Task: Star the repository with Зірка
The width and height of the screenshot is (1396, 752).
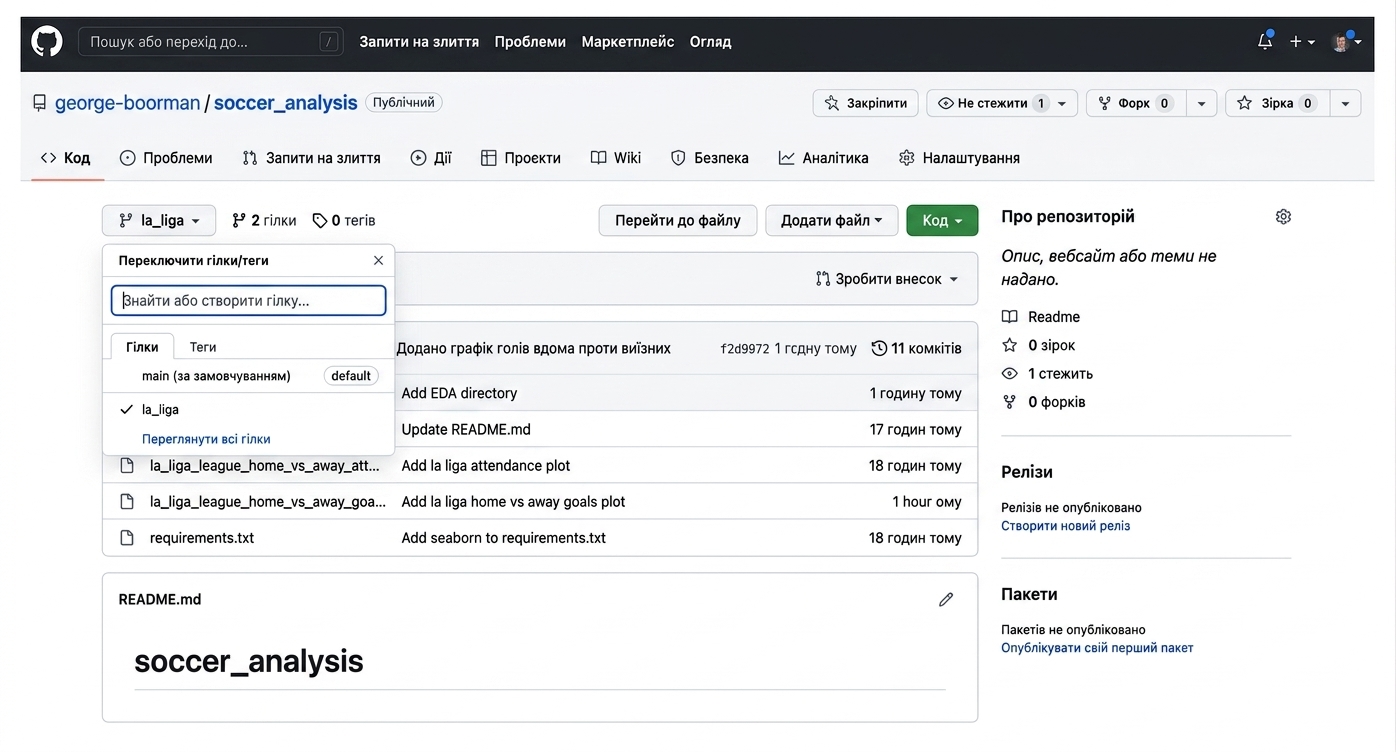Action: pos(1277,103)
